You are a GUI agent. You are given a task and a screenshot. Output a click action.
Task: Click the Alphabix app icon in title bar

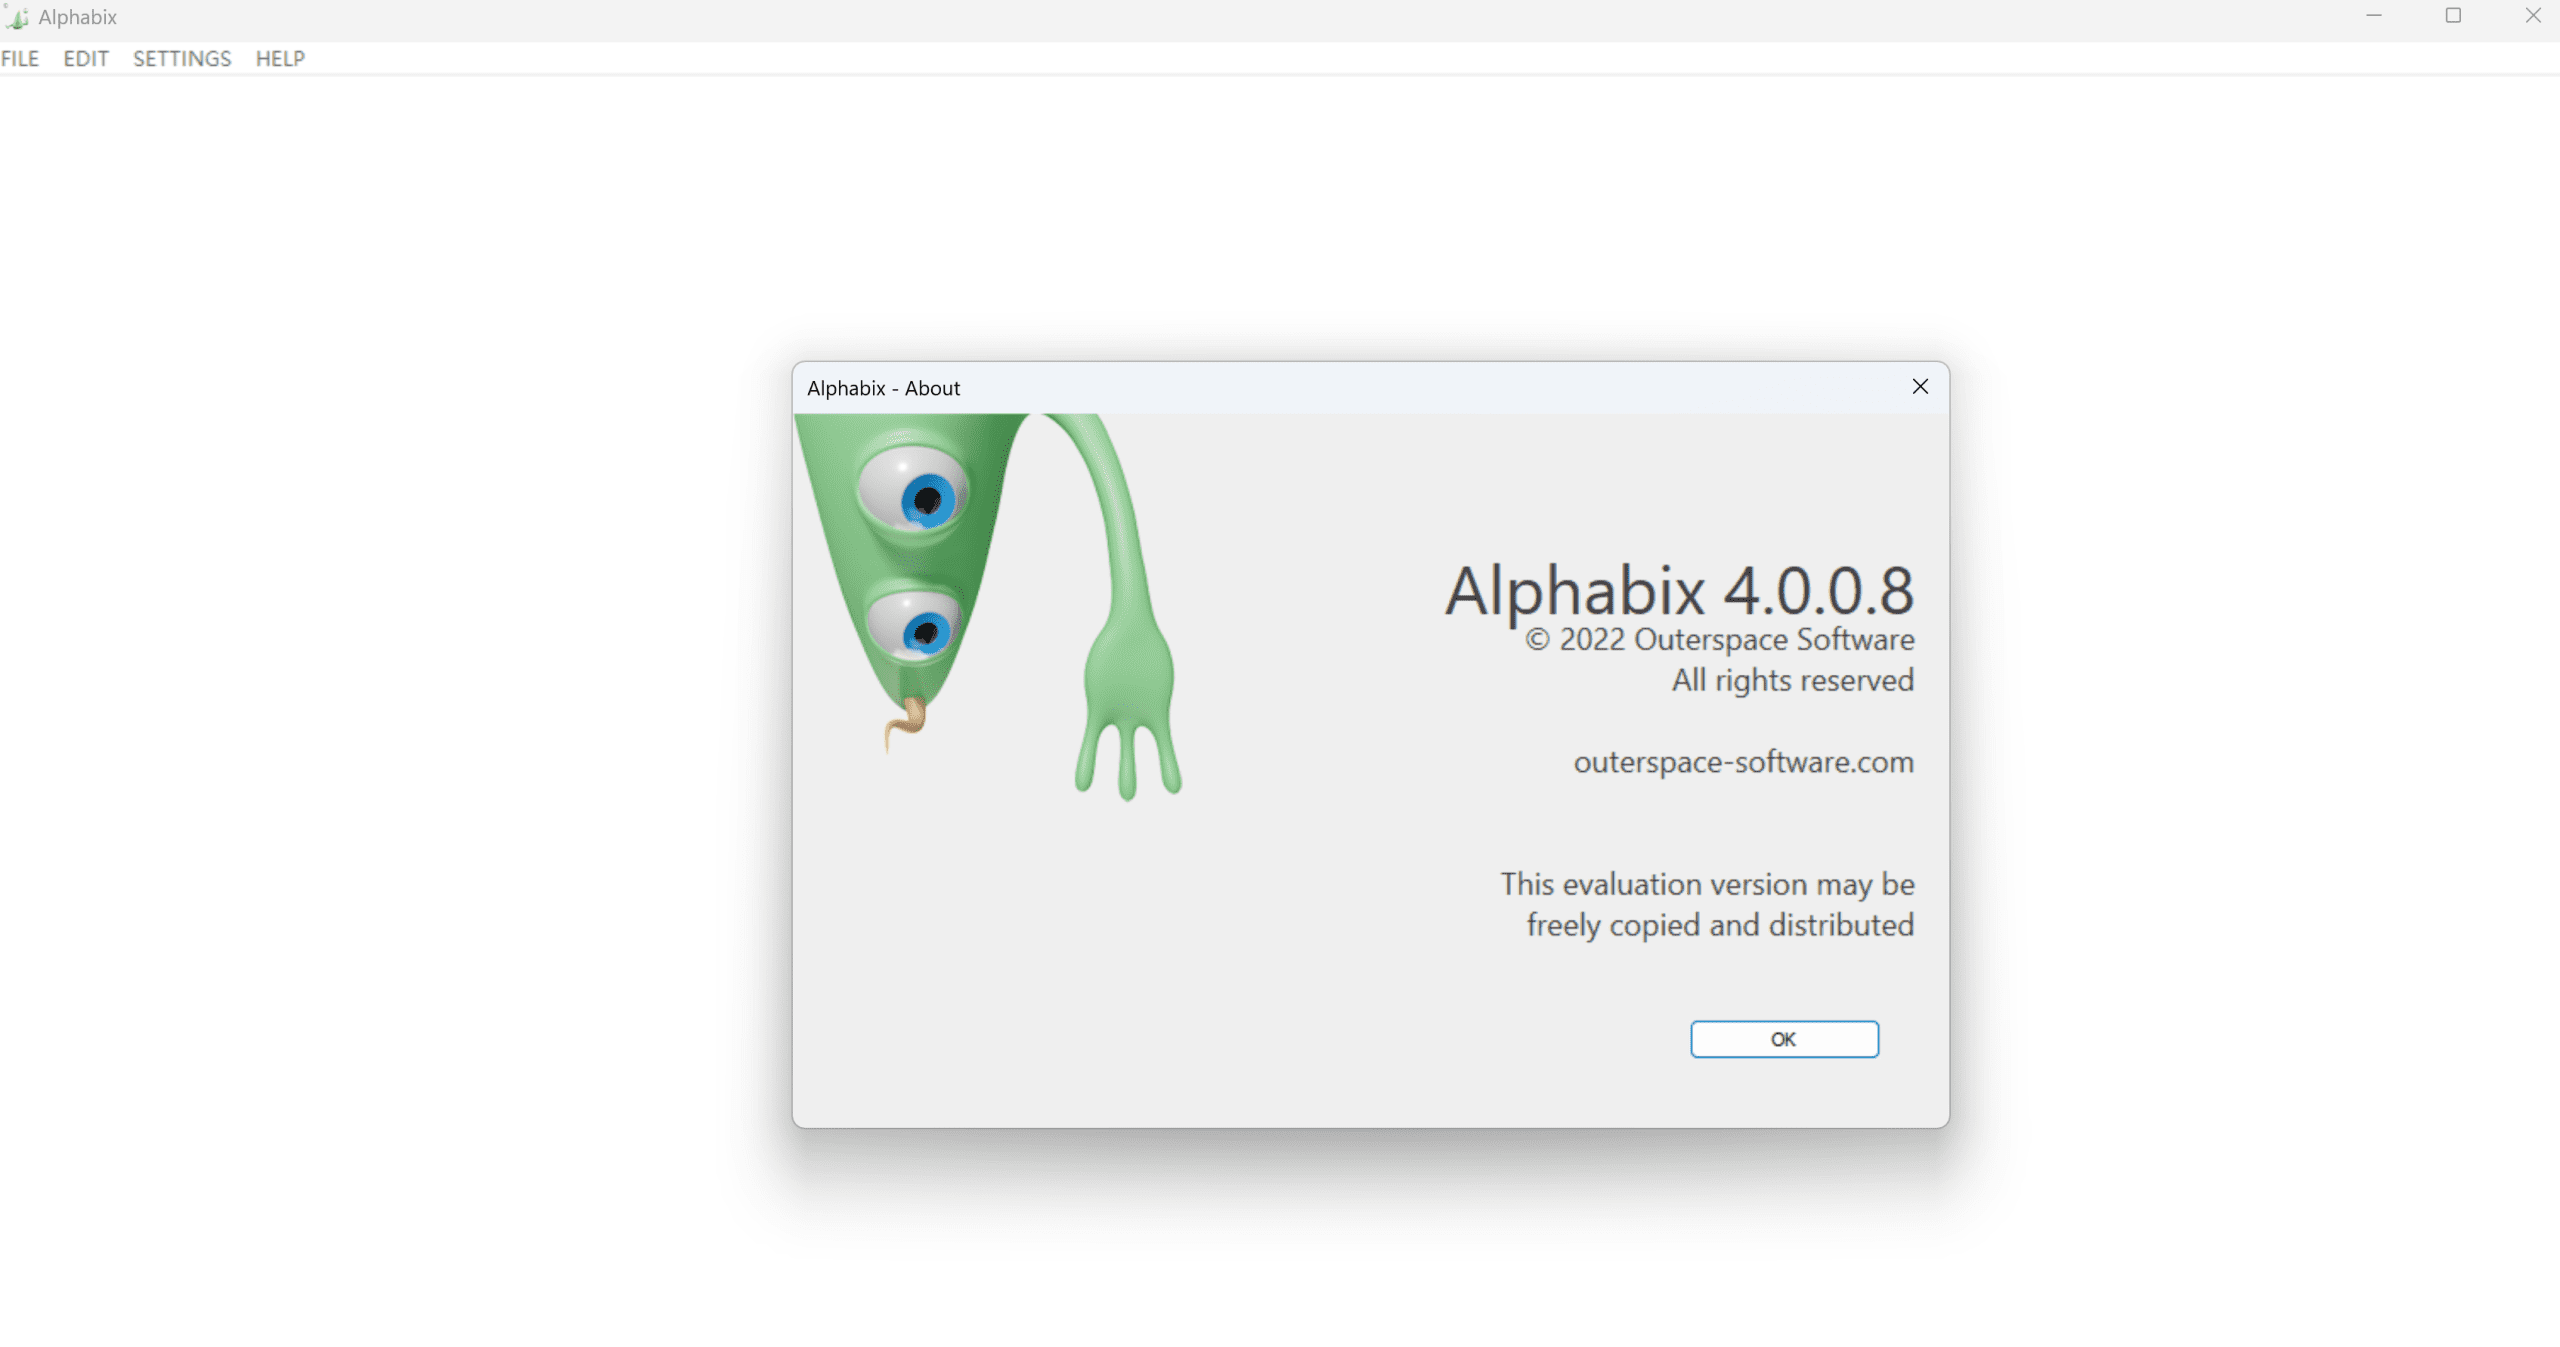pos(16,17)
